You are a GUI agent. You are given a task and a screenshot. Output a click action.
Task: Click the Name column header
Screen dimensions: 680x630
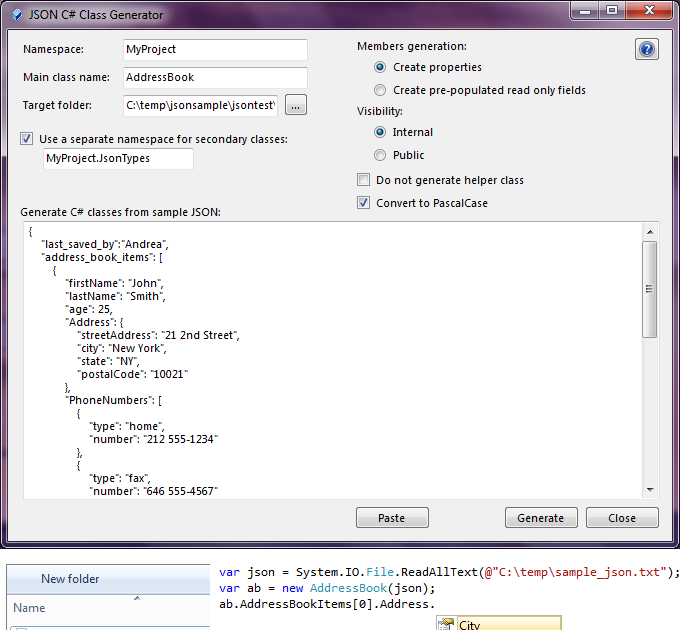coord(29,608)
